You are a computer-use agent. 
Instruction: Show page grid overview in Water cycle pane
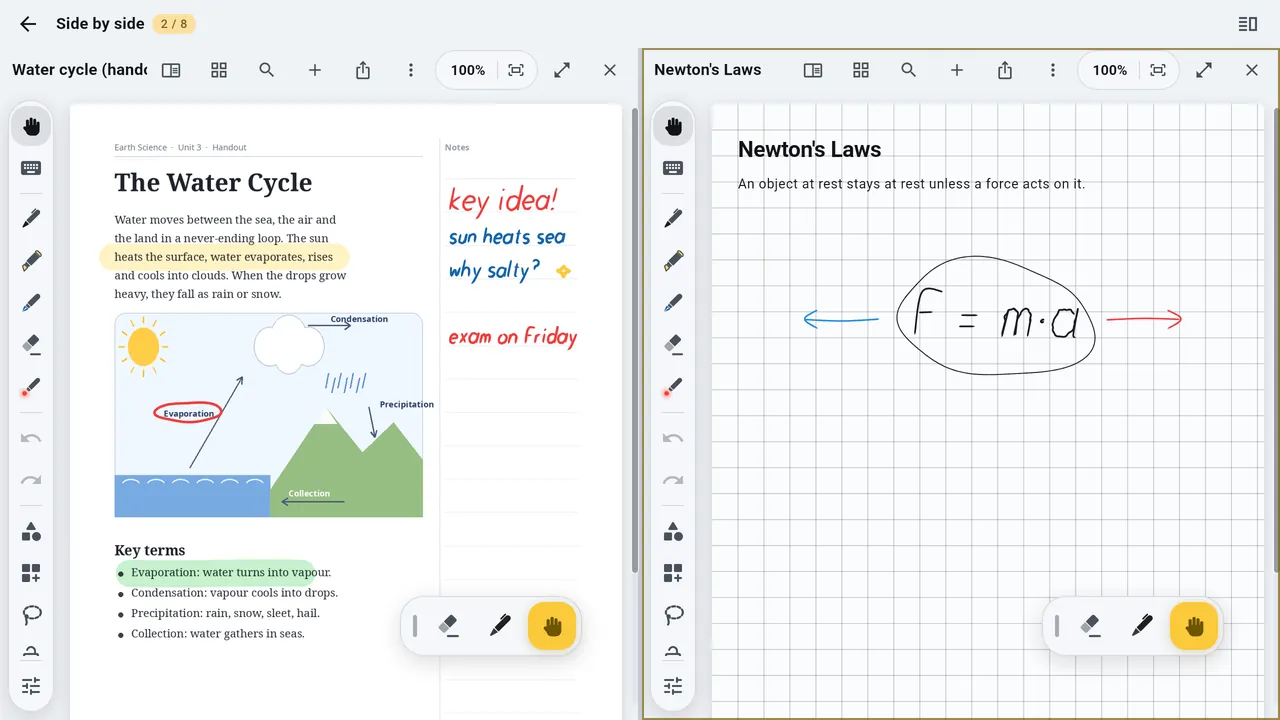(x=219, y=70)
